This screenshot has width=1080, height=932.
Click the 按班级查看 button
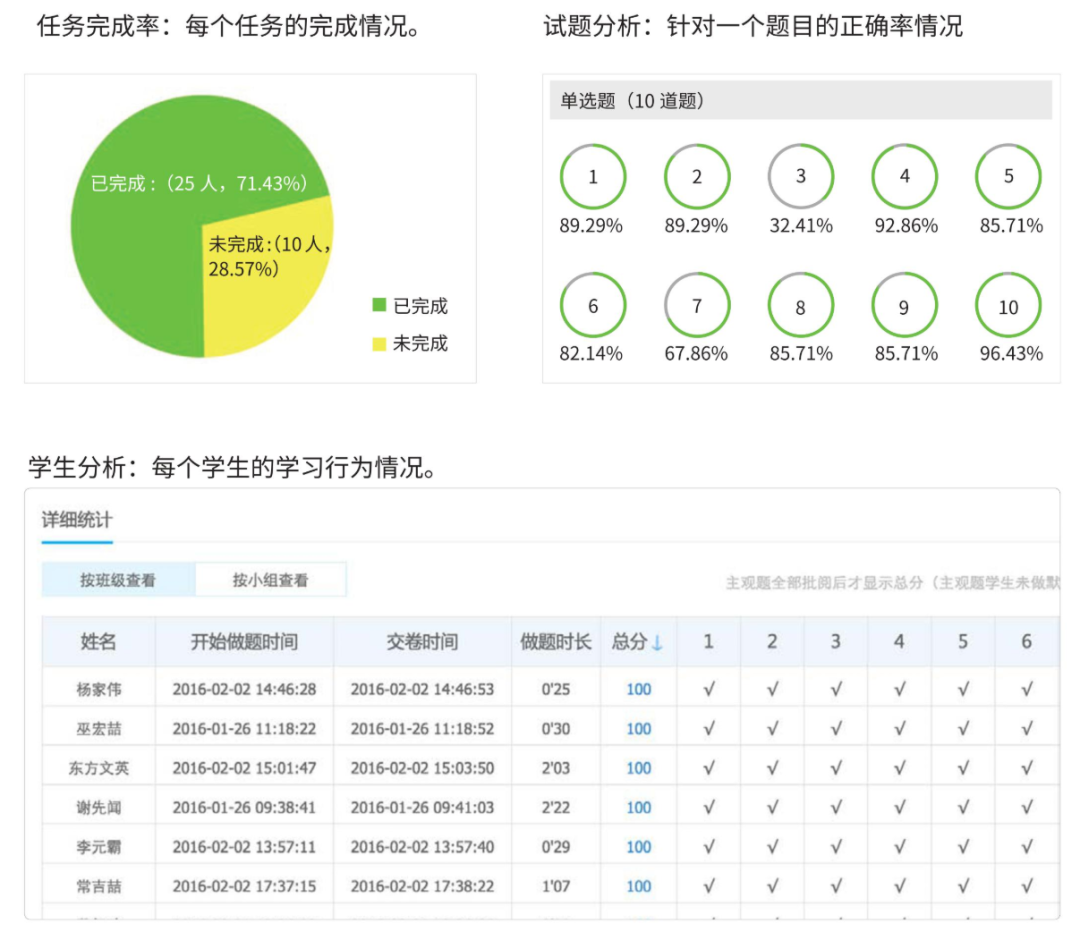point(117,579)
